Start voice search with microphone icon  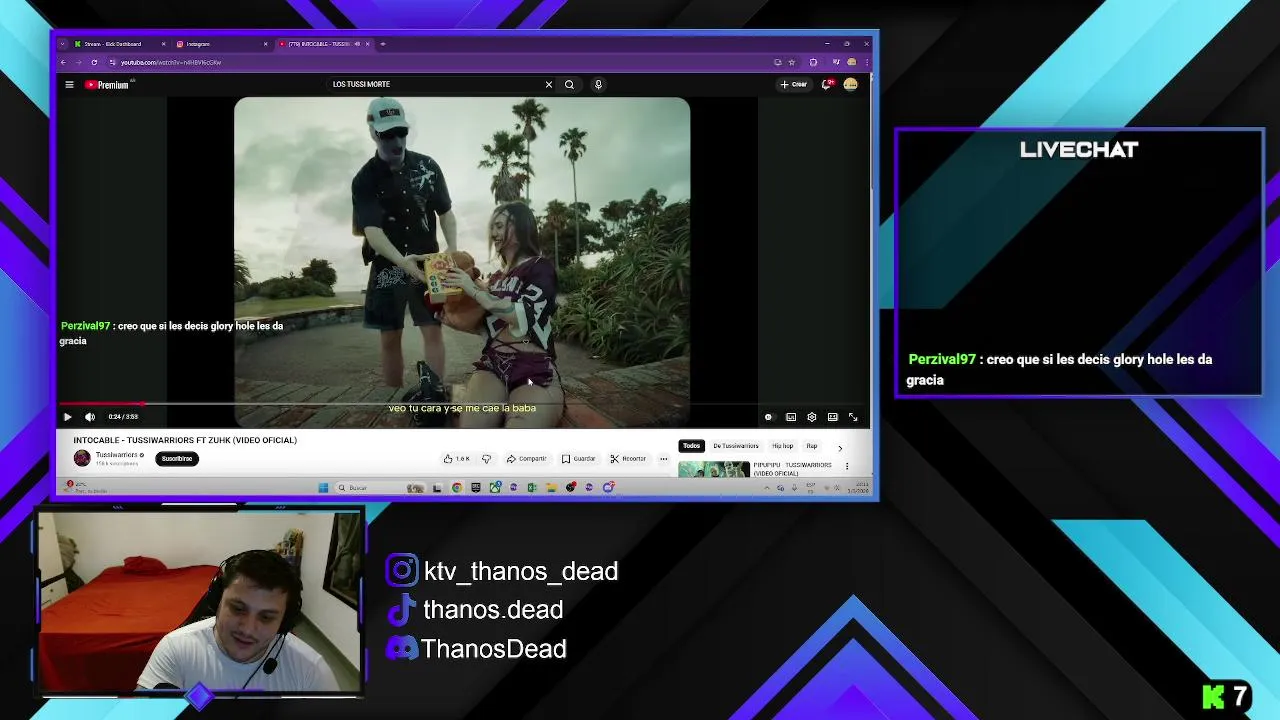(x=598, y=85)
